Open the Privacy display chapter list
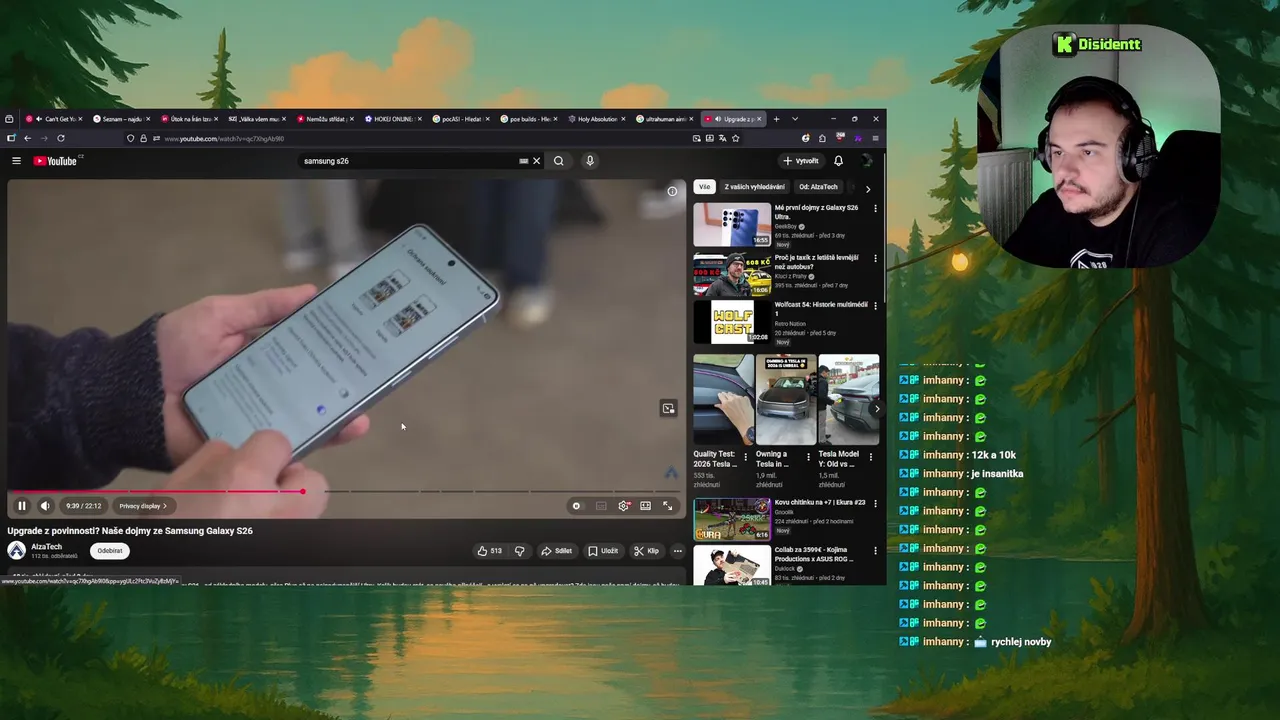Screen dimensions: 1280x720 pos(143,506)
